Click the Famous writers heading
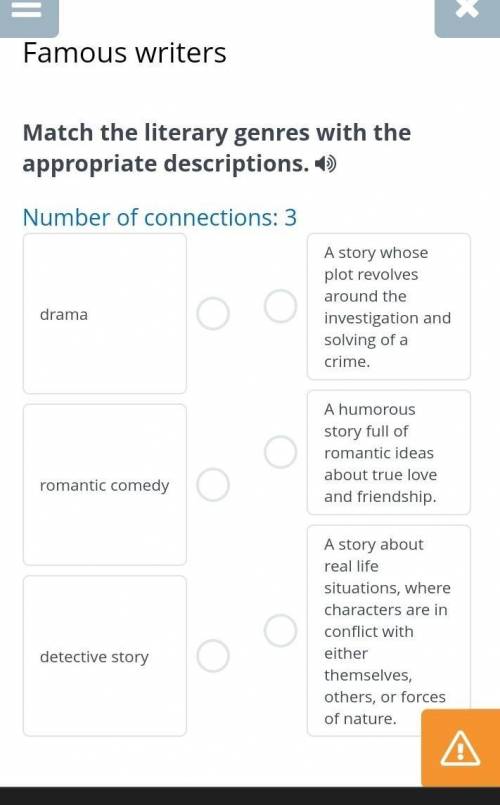 (x=125, y=53)
